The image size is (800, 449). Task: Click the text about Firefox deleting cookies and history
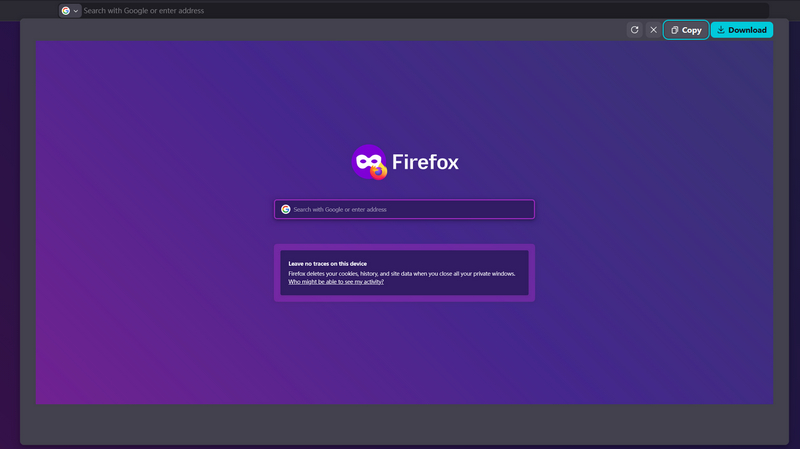(x=402, y=273)
